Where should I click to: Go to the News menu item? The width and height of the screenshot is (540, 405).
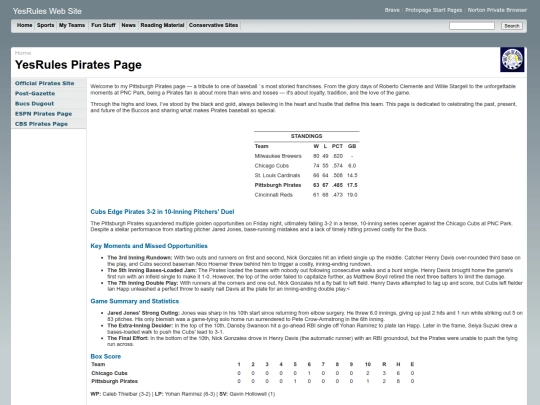click(128, 25)
